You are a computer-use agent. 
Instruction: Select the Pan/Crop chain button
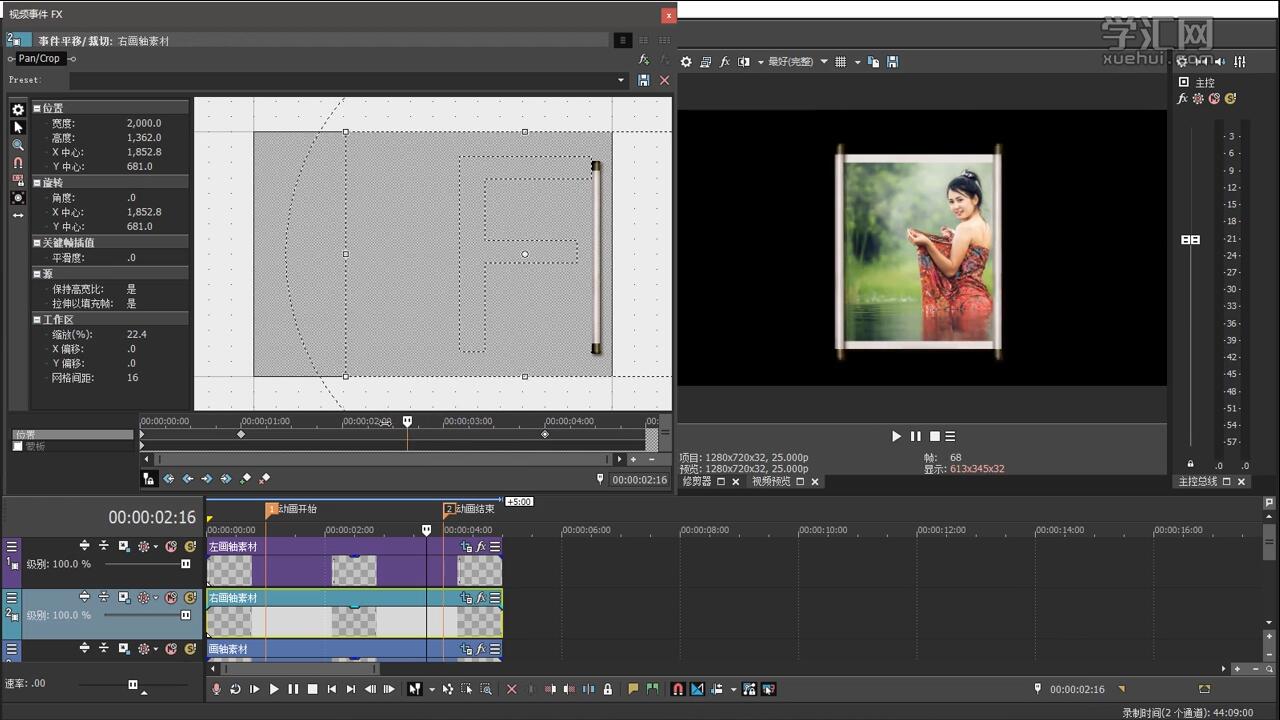pos(39,58)
